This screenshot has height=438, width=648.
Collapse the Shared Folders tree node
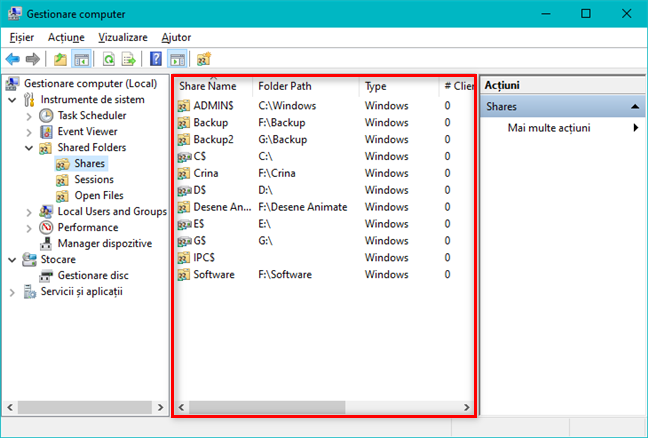pyautogui.click(x=29, y=147)
